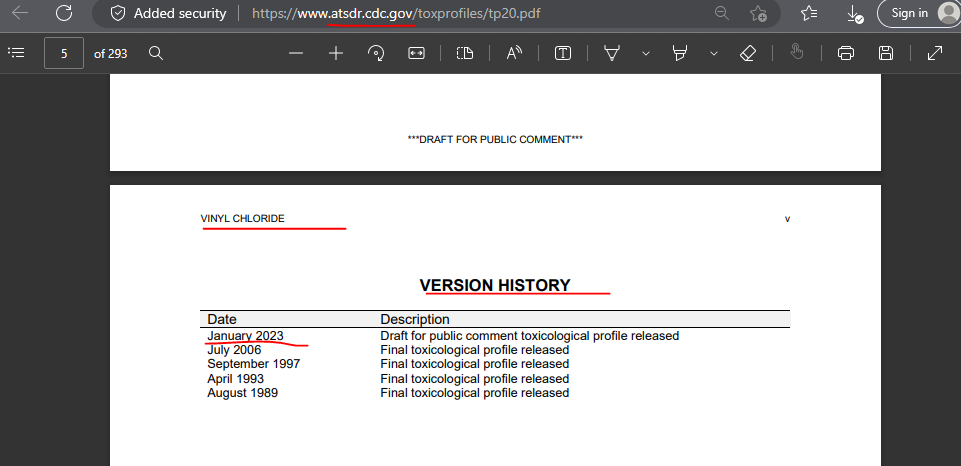Expand the Highlight options chevron
The height and width of the screenshot is (466, 961).
[713, 53]
